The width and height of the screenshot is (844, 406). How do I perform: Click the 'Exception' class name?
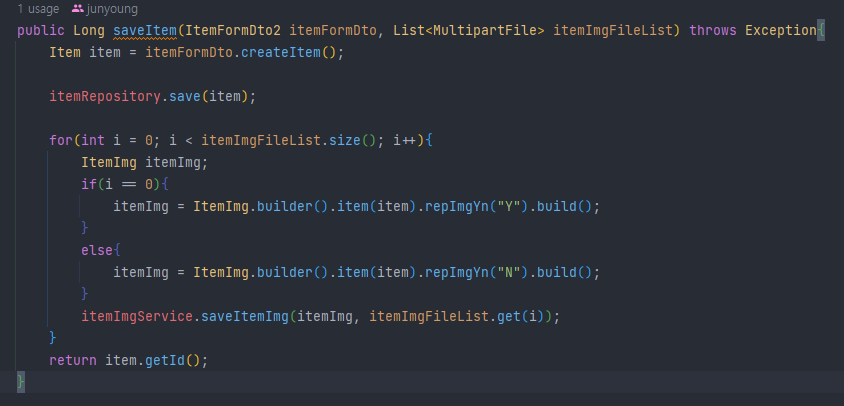[x=780, y=31]
